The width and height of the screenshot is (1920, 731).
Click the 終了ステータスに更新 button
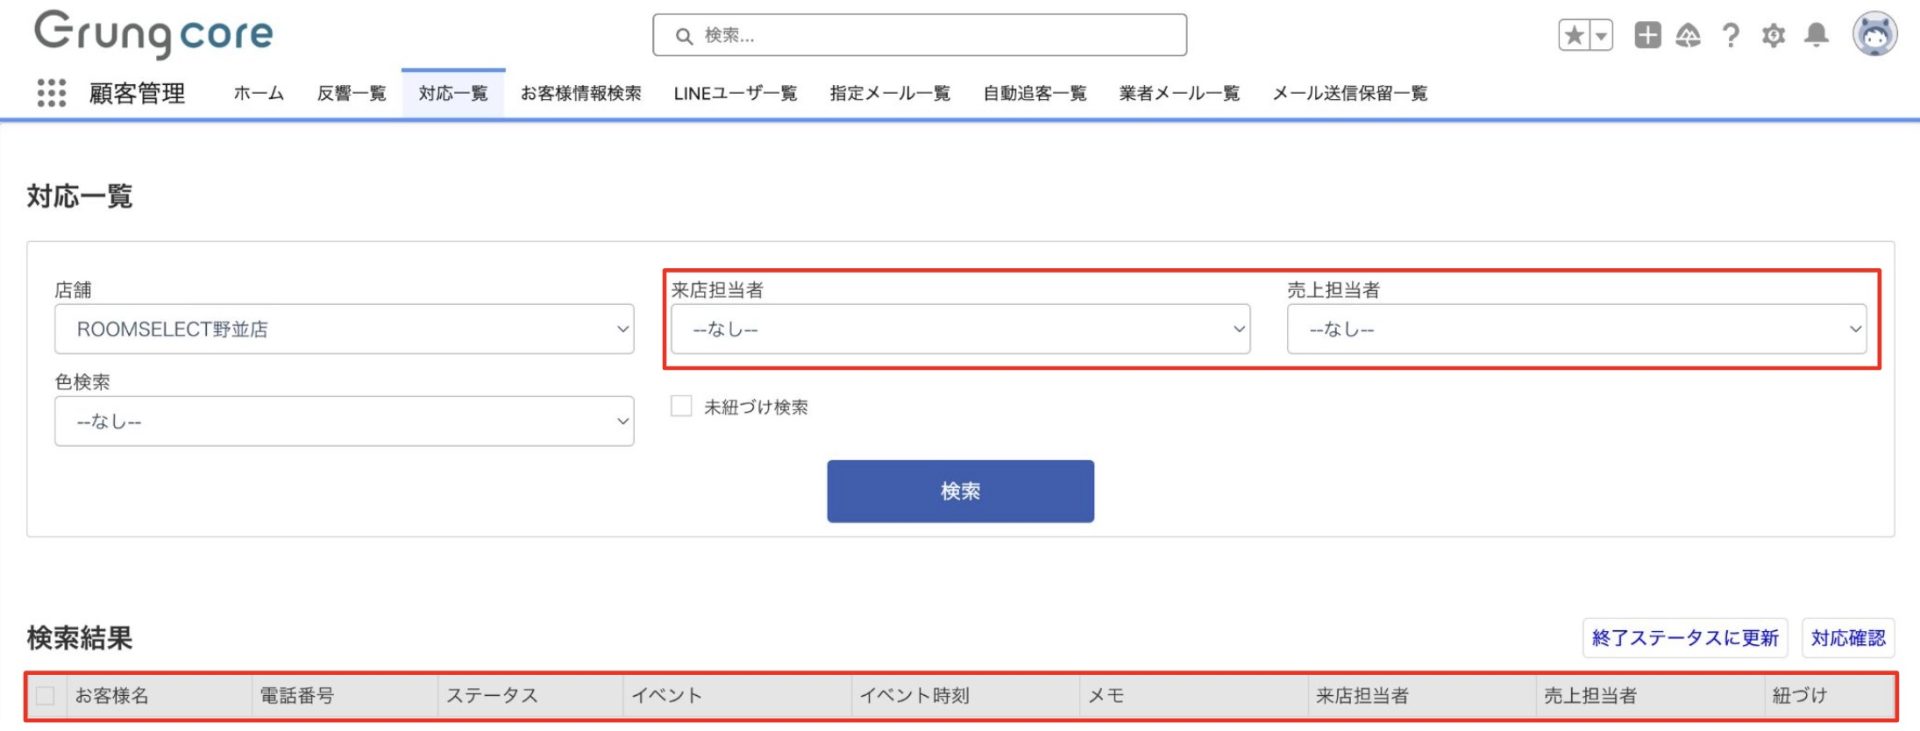tap(1685, 638)
